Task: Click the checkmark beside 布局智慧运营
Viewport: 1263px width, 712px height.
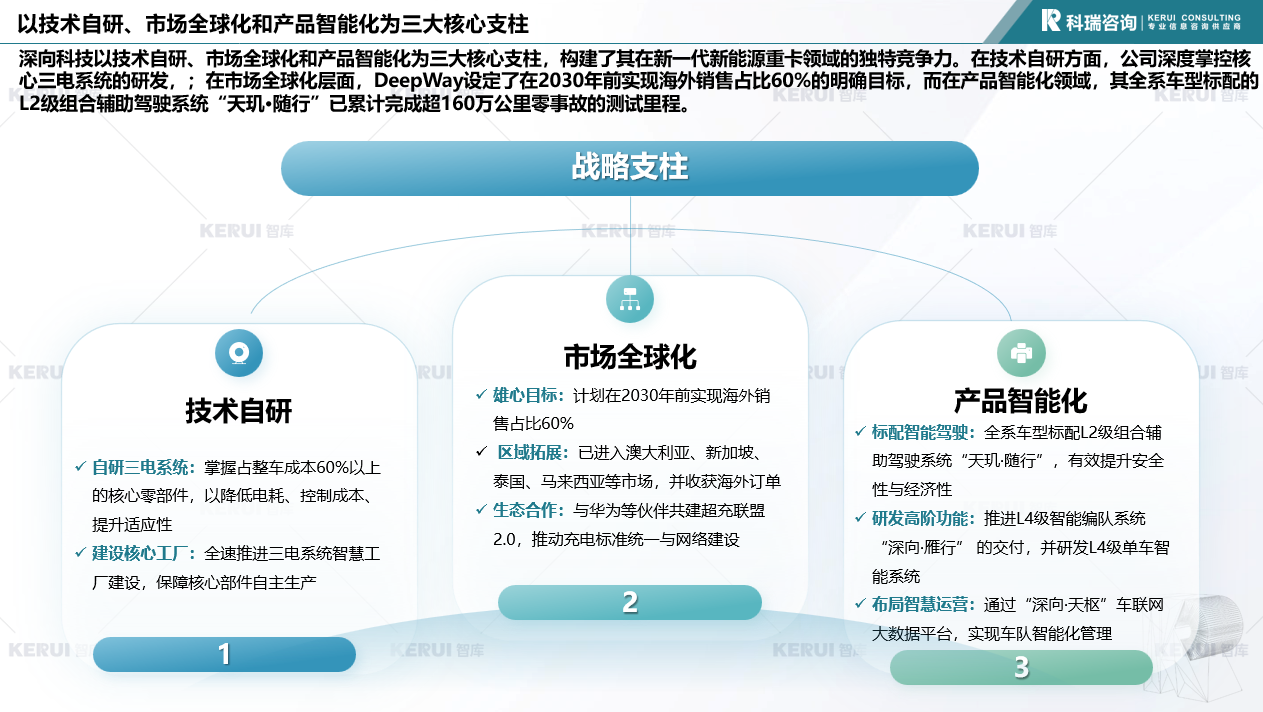Action: point(860,604)
